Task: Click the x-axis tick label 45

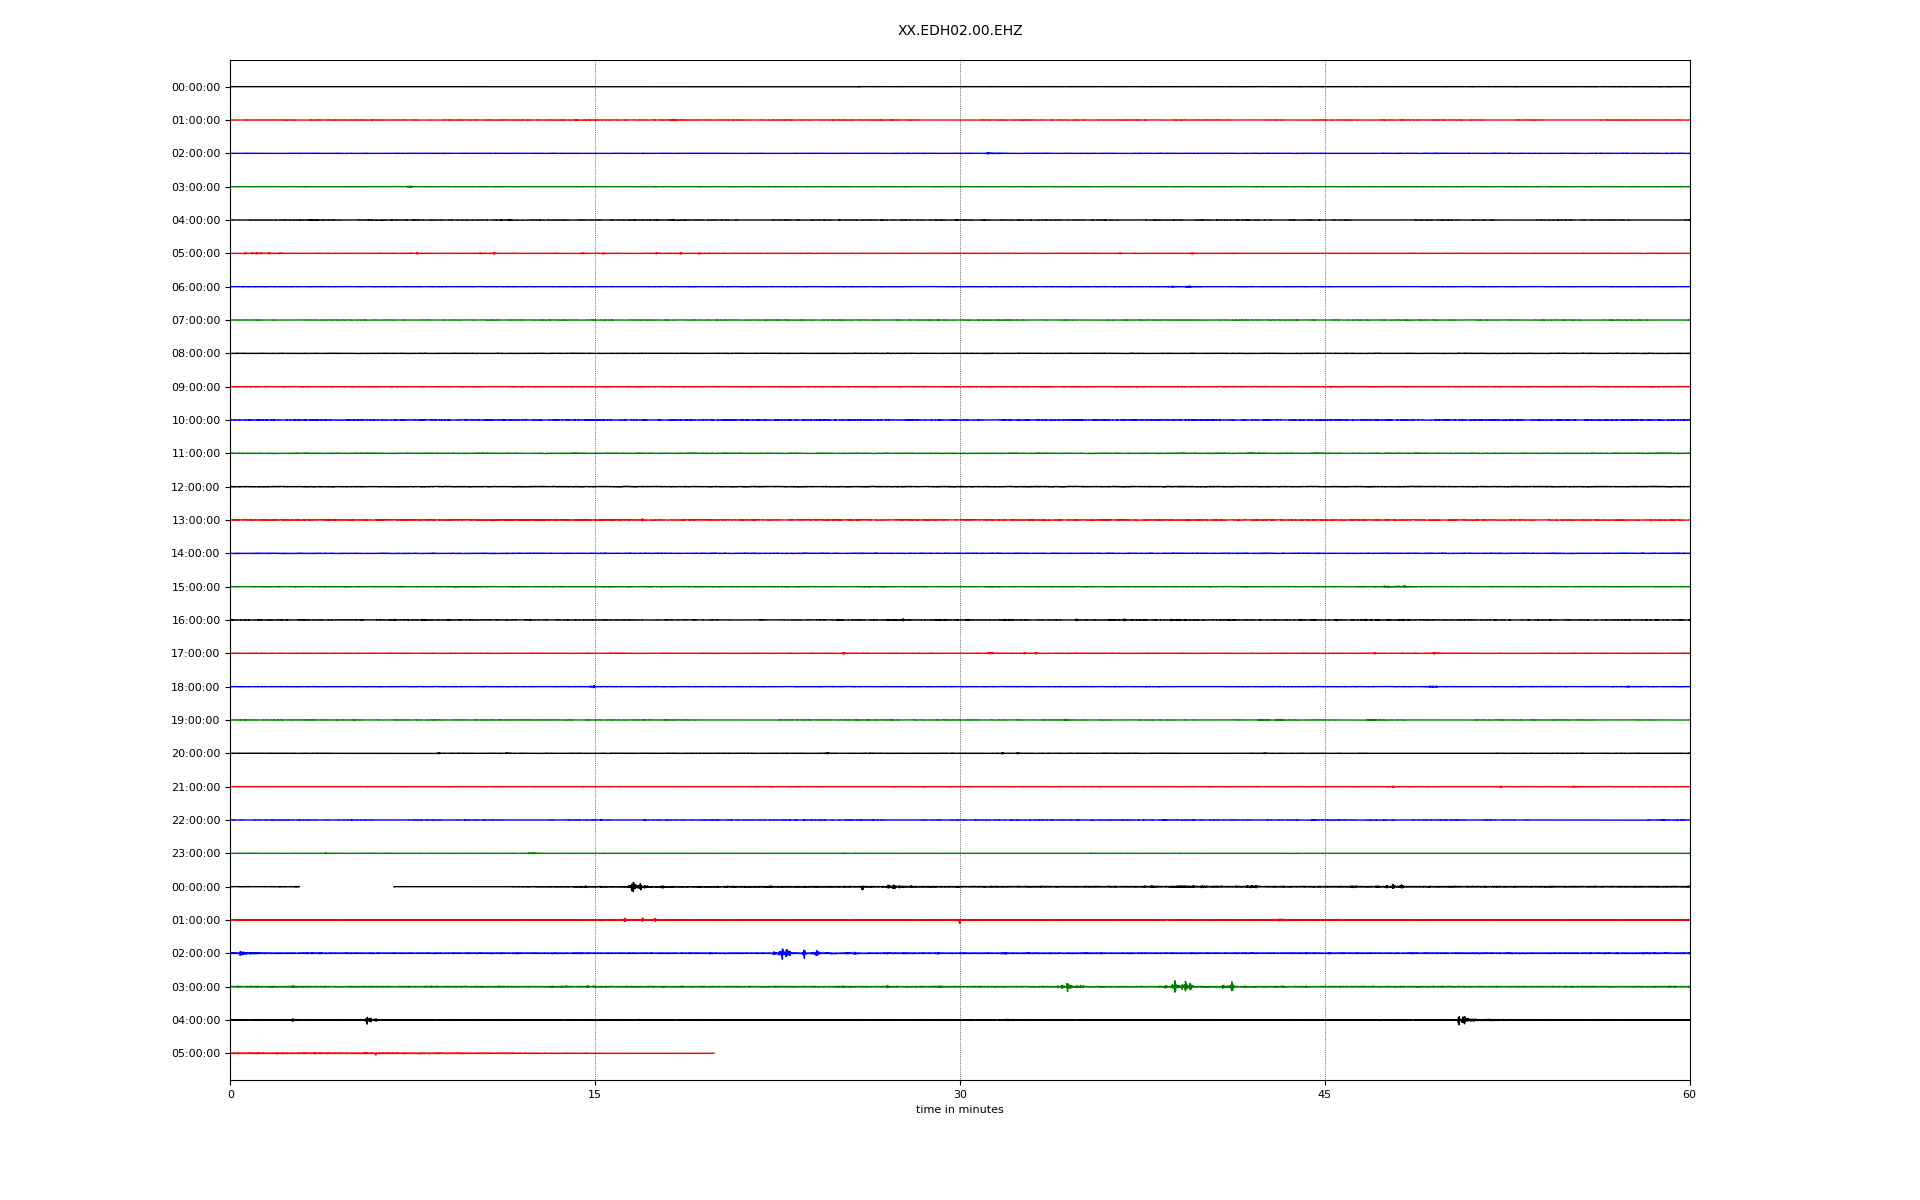Action: coord(1325,1094)
